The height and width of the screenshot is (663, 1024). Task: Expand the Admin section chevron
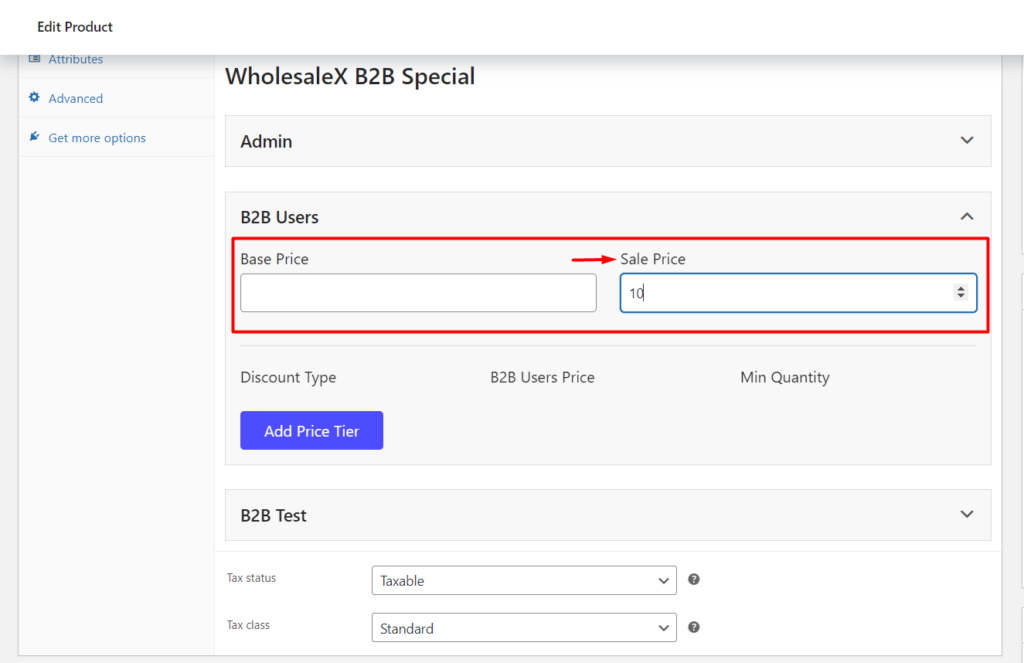tap(967, 140)
